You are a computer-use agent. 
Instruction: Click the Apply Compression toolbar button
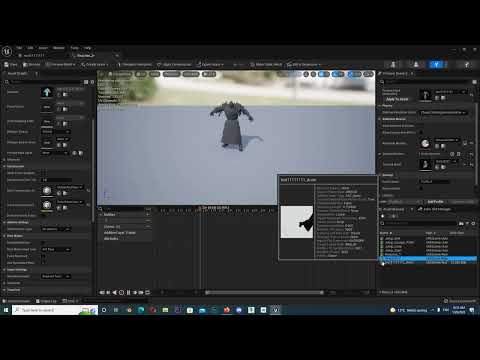tap(174, 65)
